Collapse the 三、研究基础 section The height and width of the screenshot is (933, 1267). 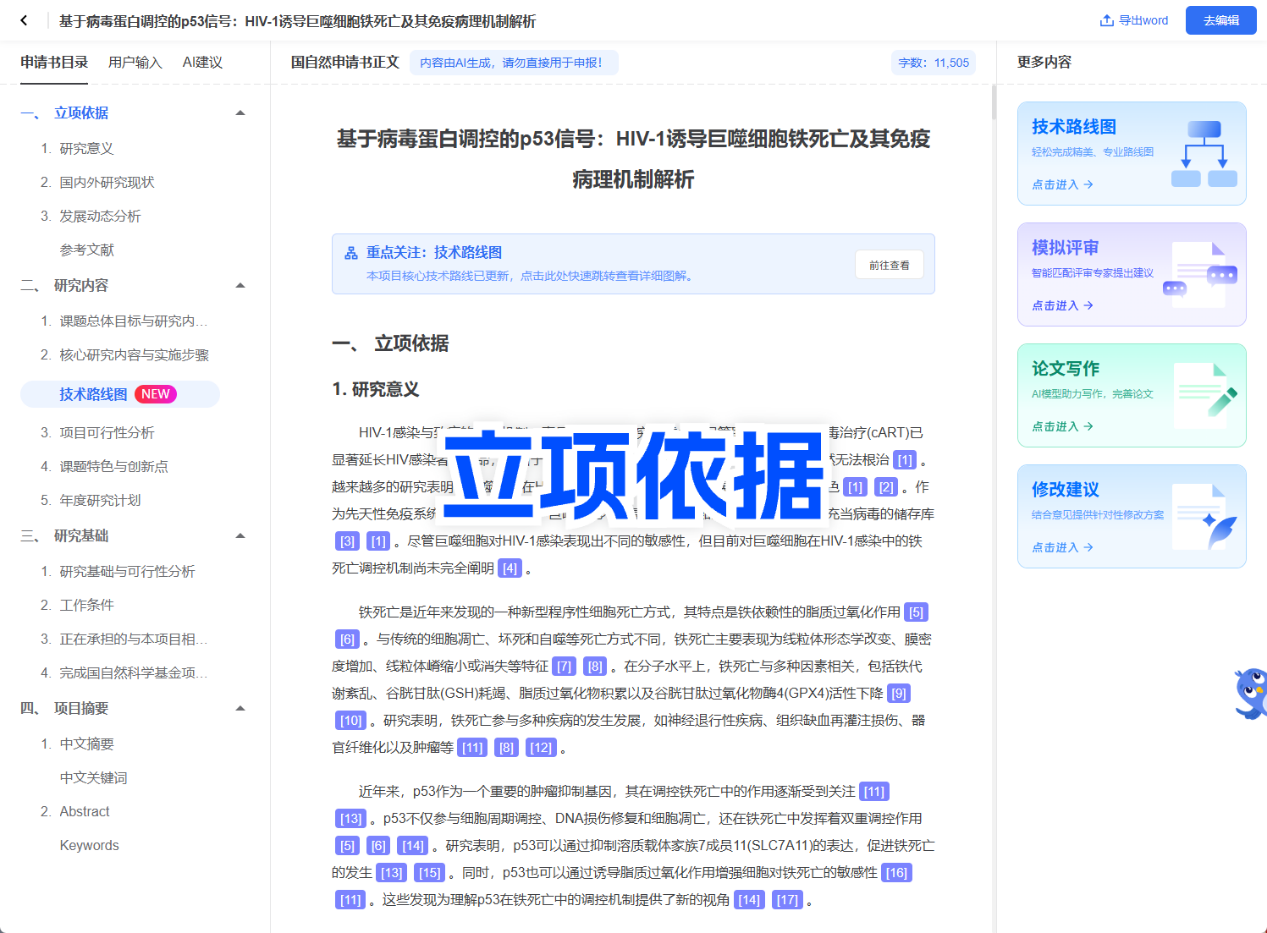pyautogui.click(x=240, y=536)
